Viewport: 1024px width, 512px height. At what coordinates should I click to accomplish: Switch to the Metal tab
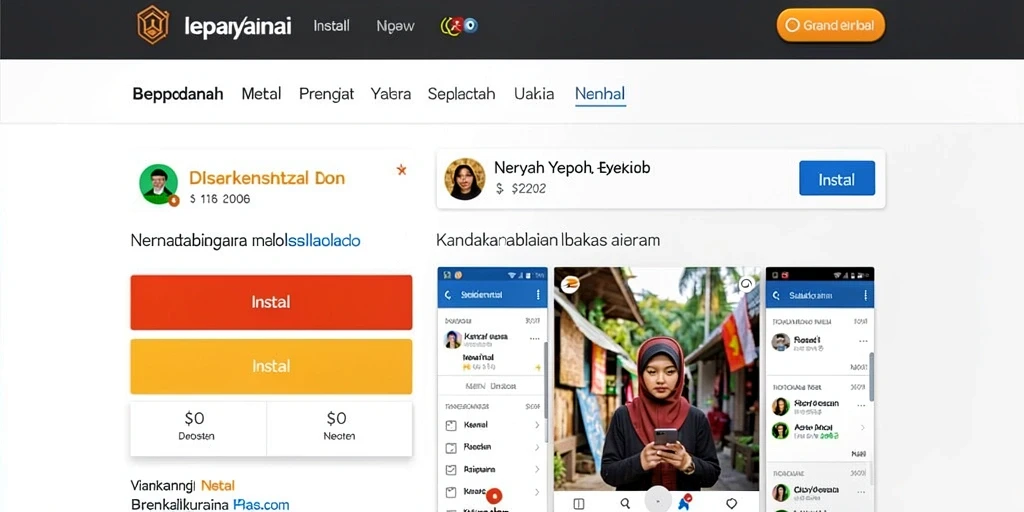pos(261,94)
